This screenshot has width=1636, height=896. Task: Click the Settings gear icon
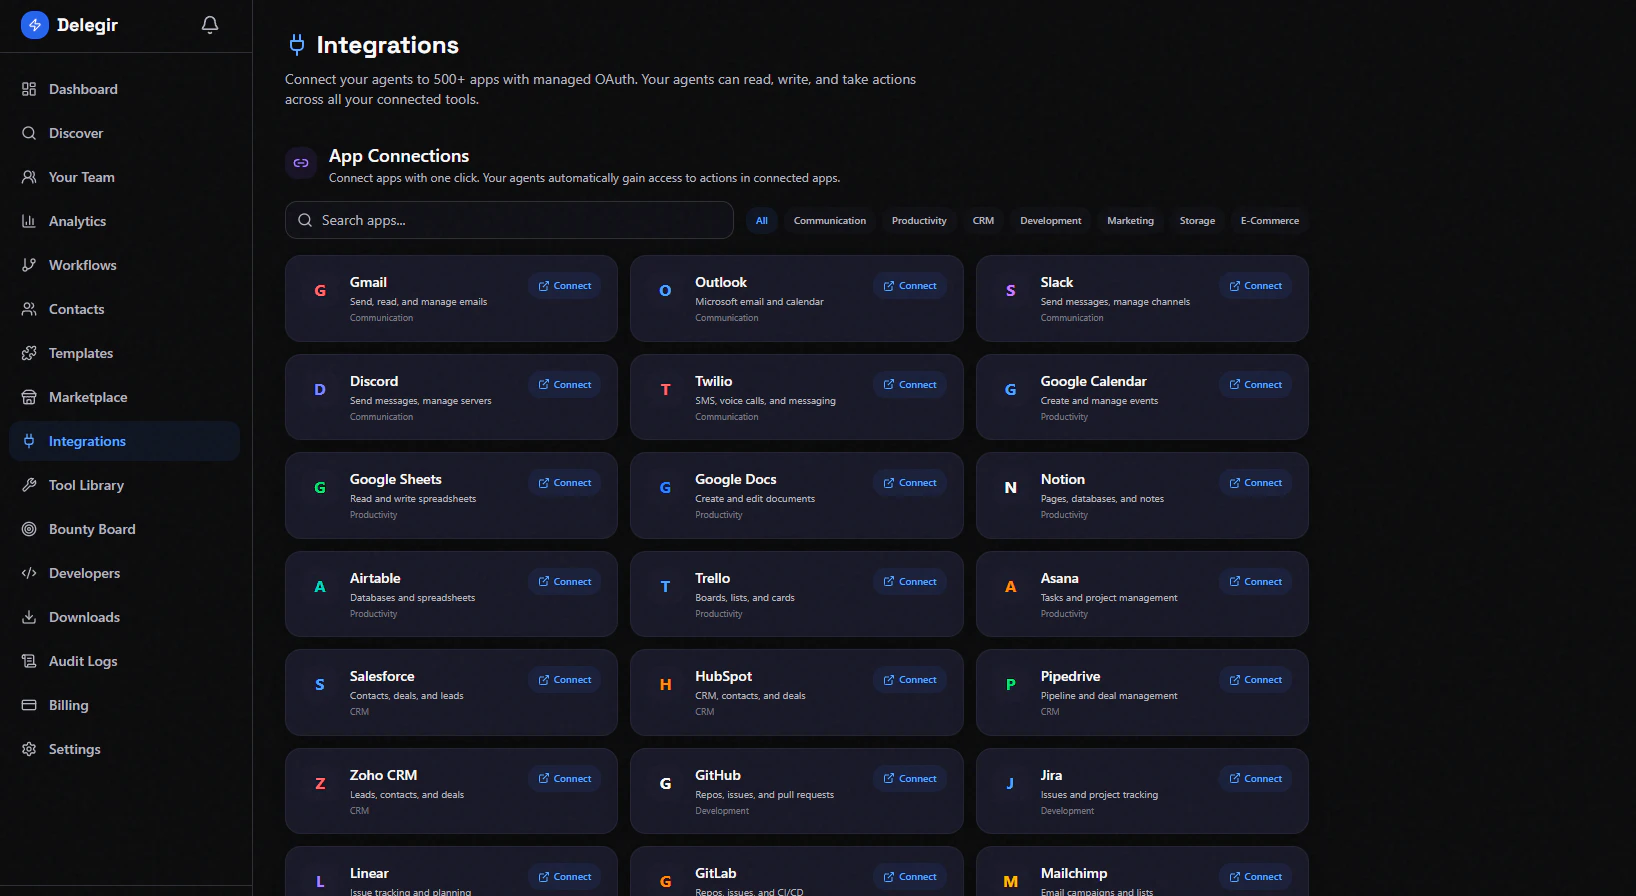tap(29, 749)
